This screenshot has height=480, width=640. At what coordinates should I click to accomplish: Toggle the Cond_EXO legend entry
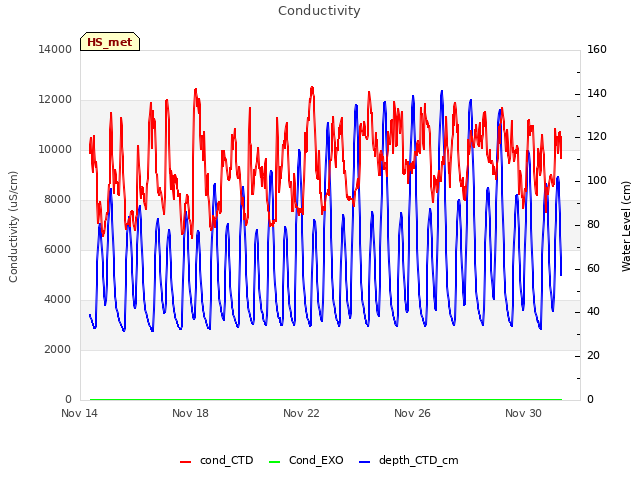[306, 460]
